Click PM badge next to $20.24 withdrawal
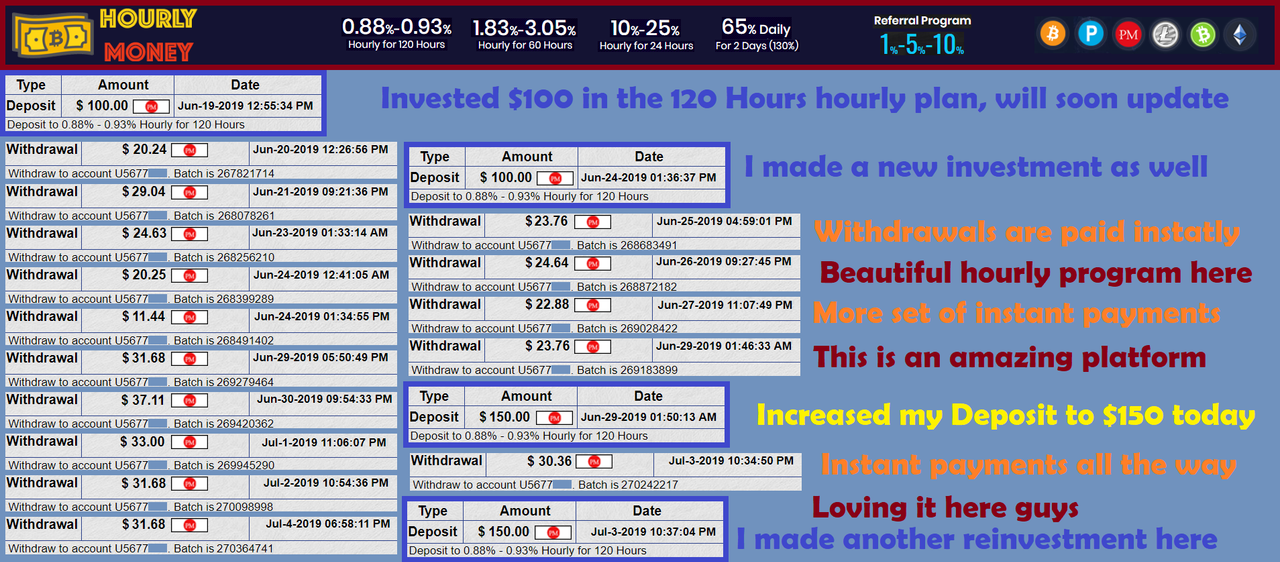The image size is (1280, 562). [189, 150]
